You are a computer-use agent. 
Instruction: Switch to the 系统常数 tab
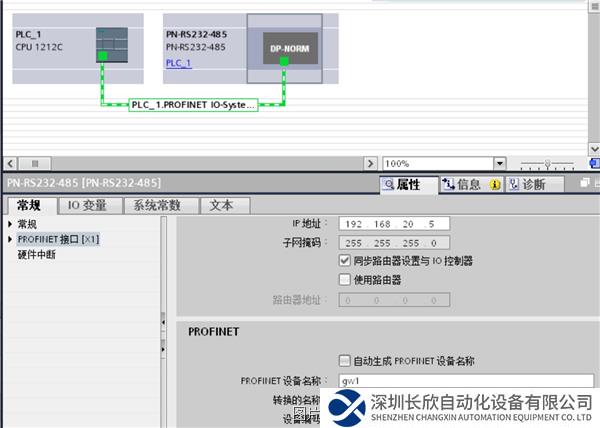[x=158, y=205]
